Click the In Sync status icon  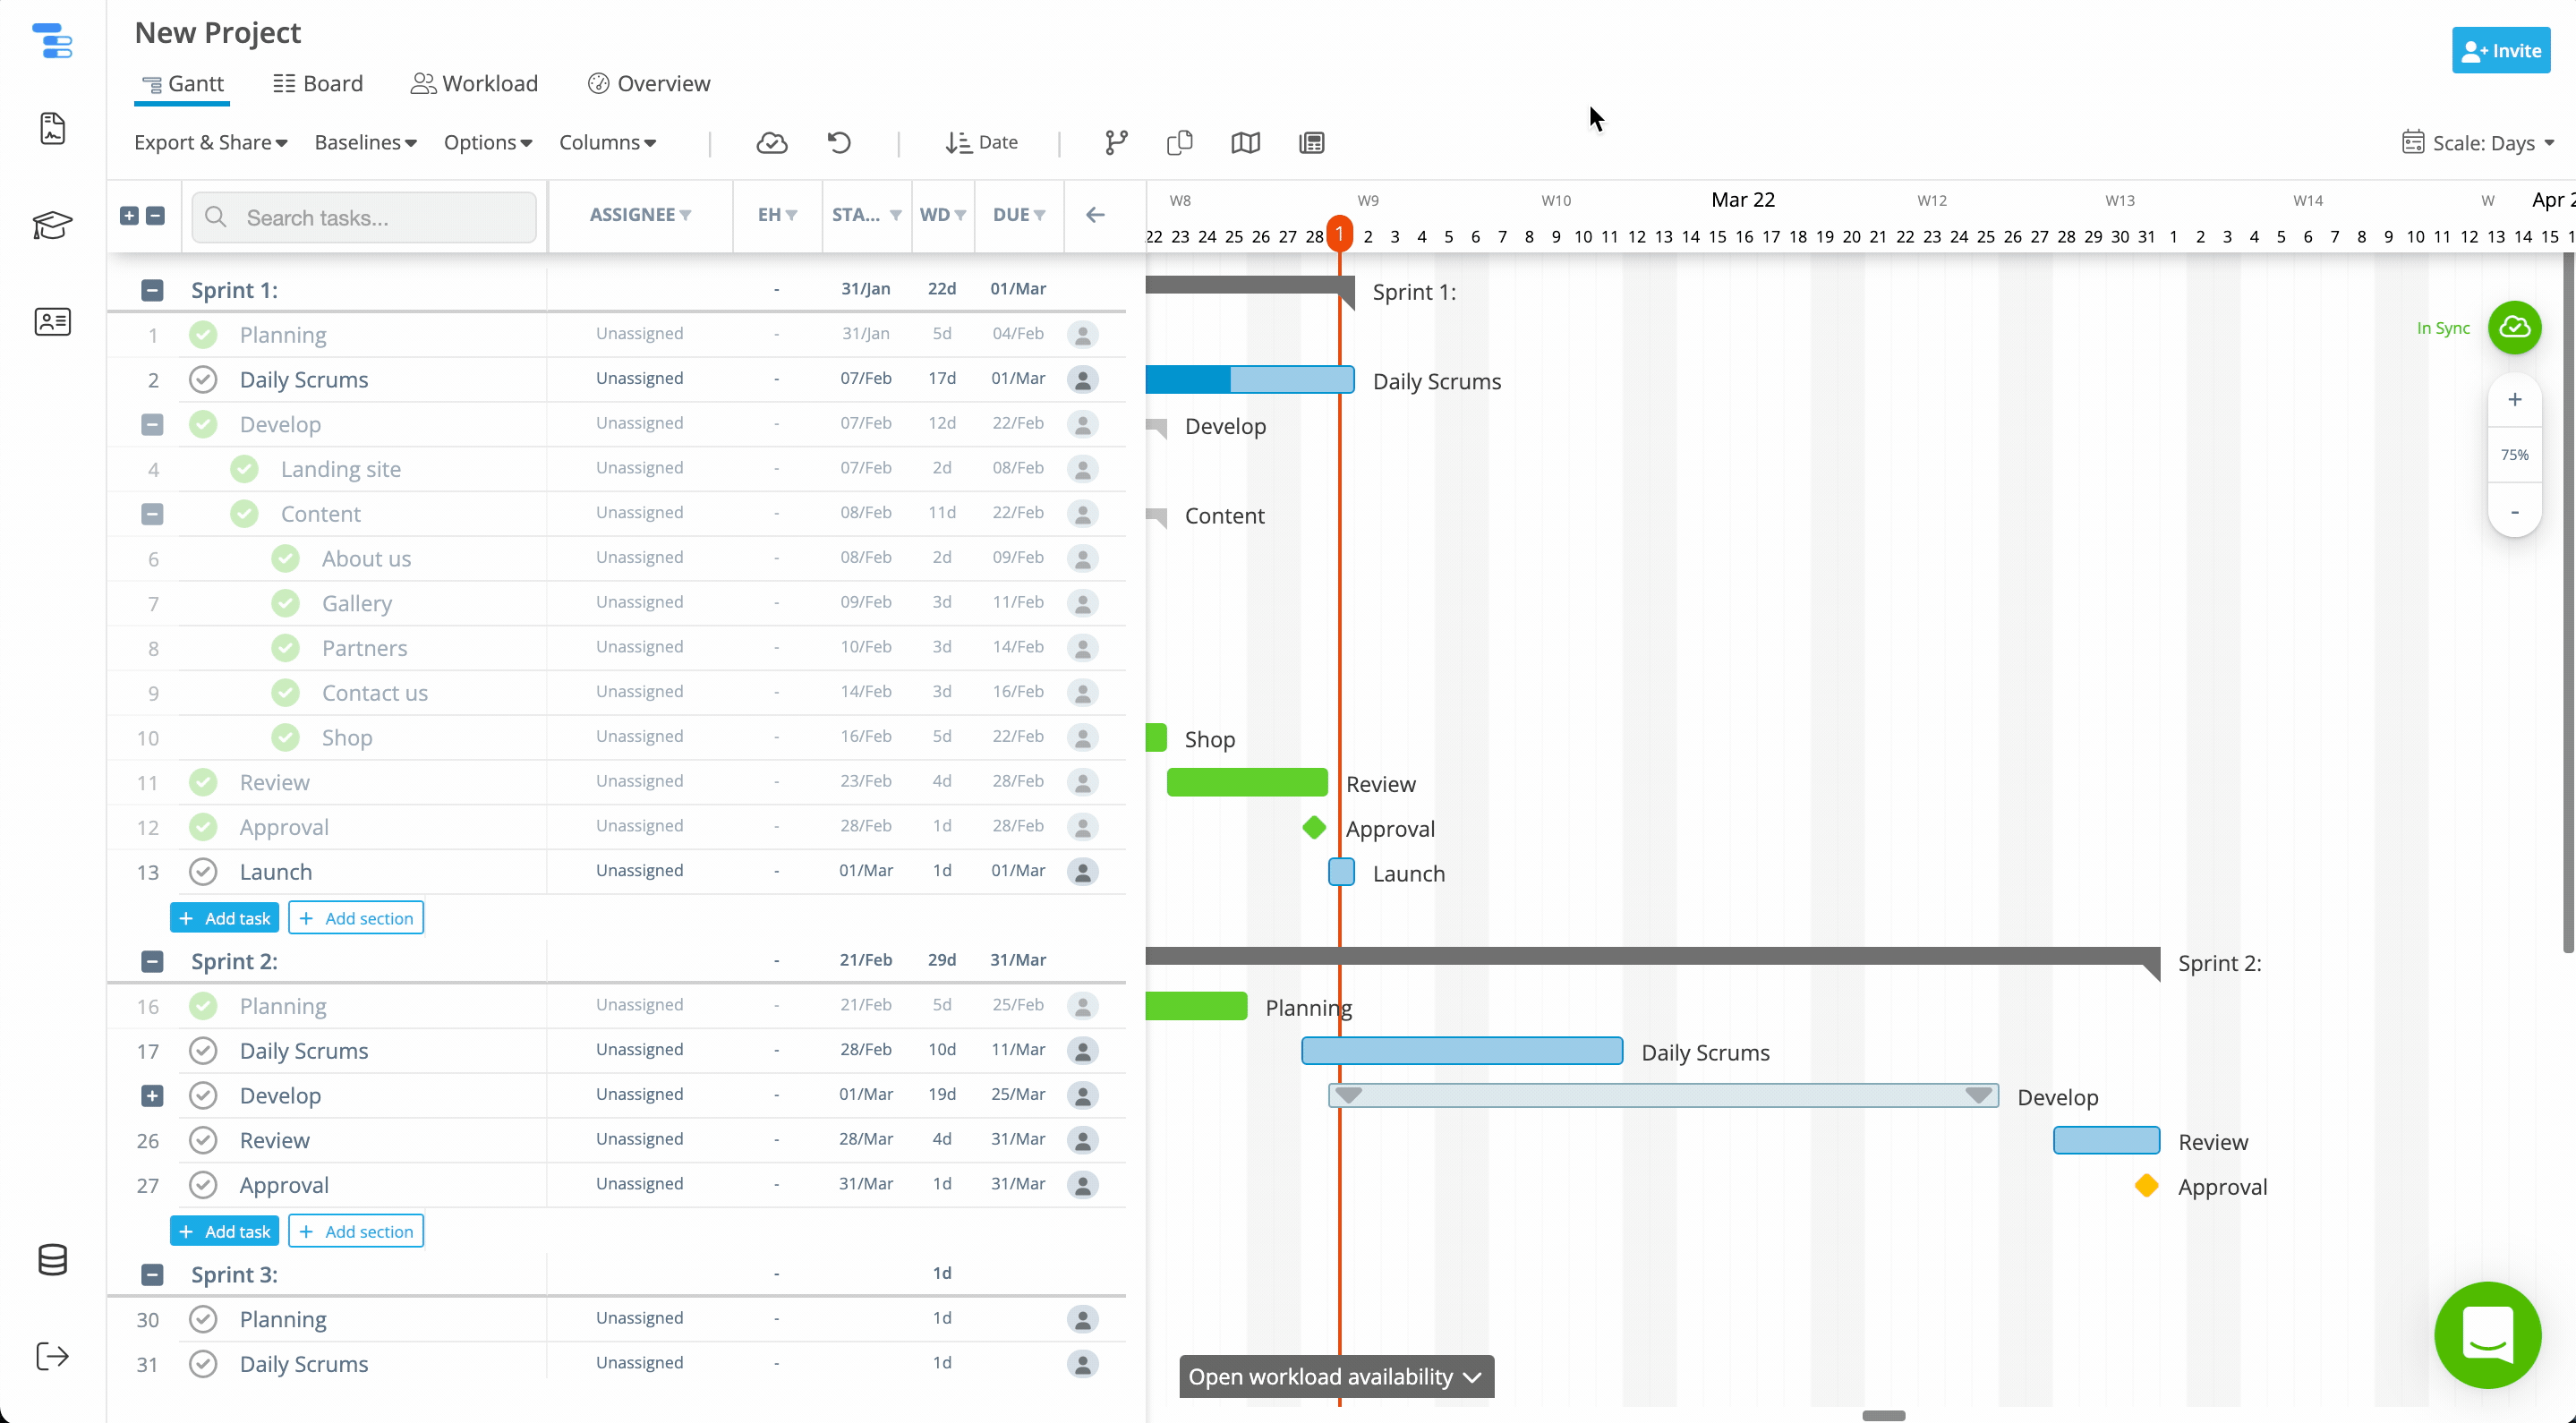pyautogui.click(x=2516, y=328)
